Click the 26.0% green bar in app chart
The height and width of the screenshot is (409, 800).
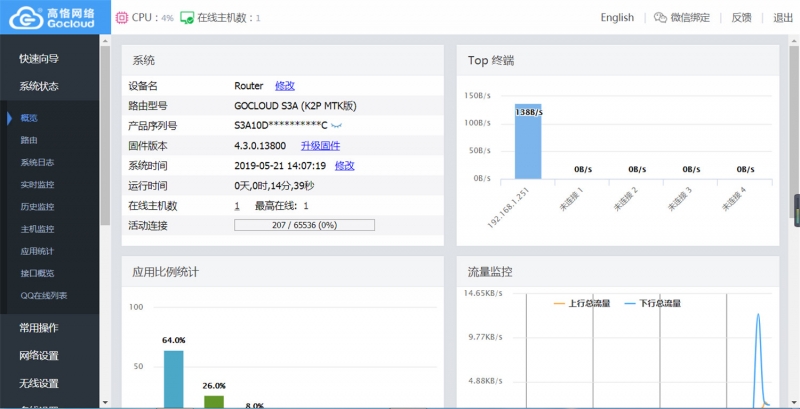(214, 402)
